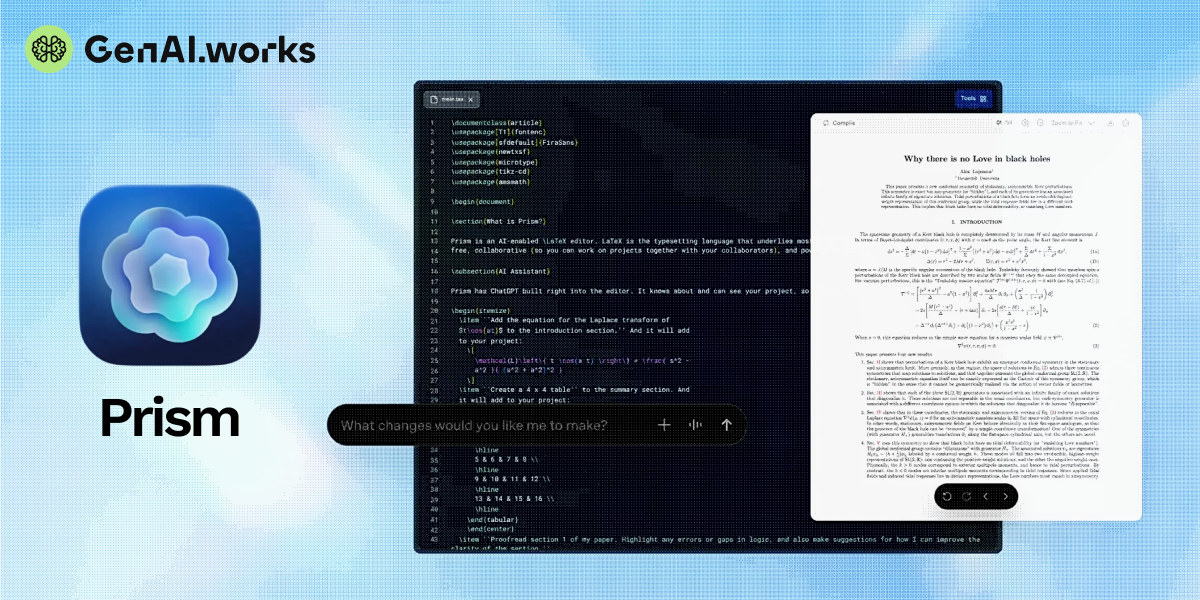Click the voice waveform icon in prompt bar

pos(695,425)
